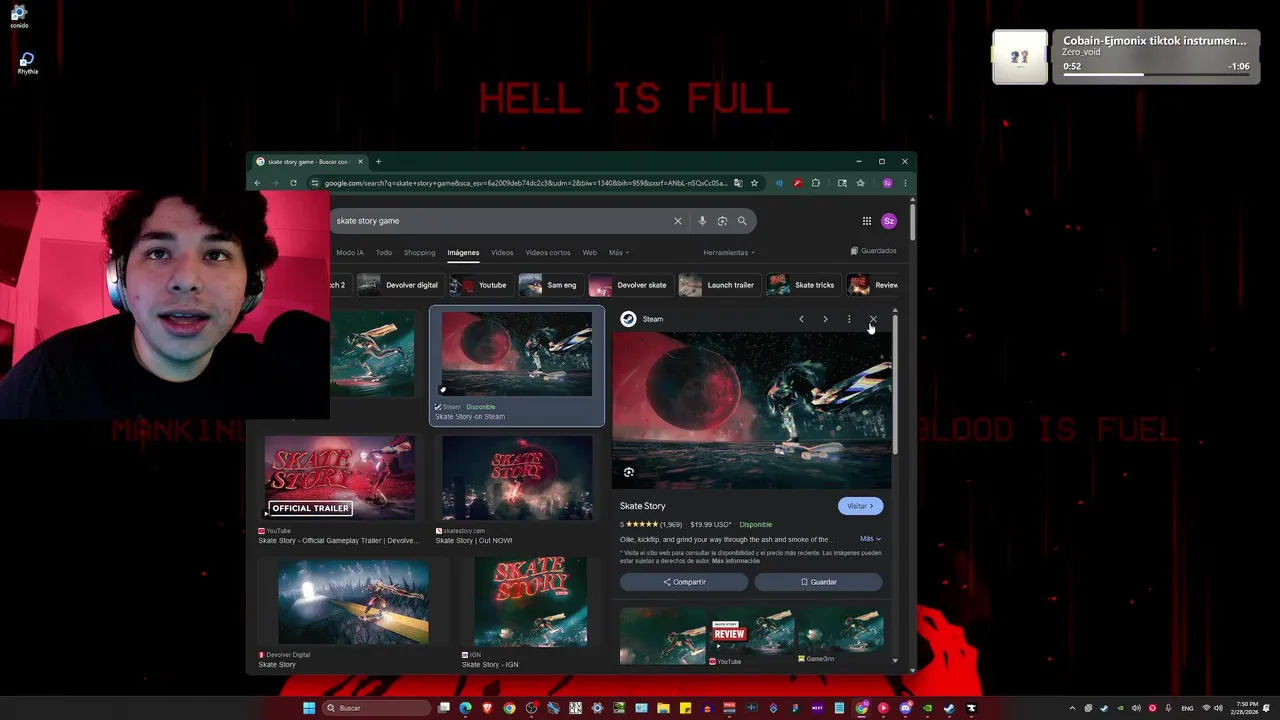
Task: Open Google Lens image search
Action: (x=722, y=221)
